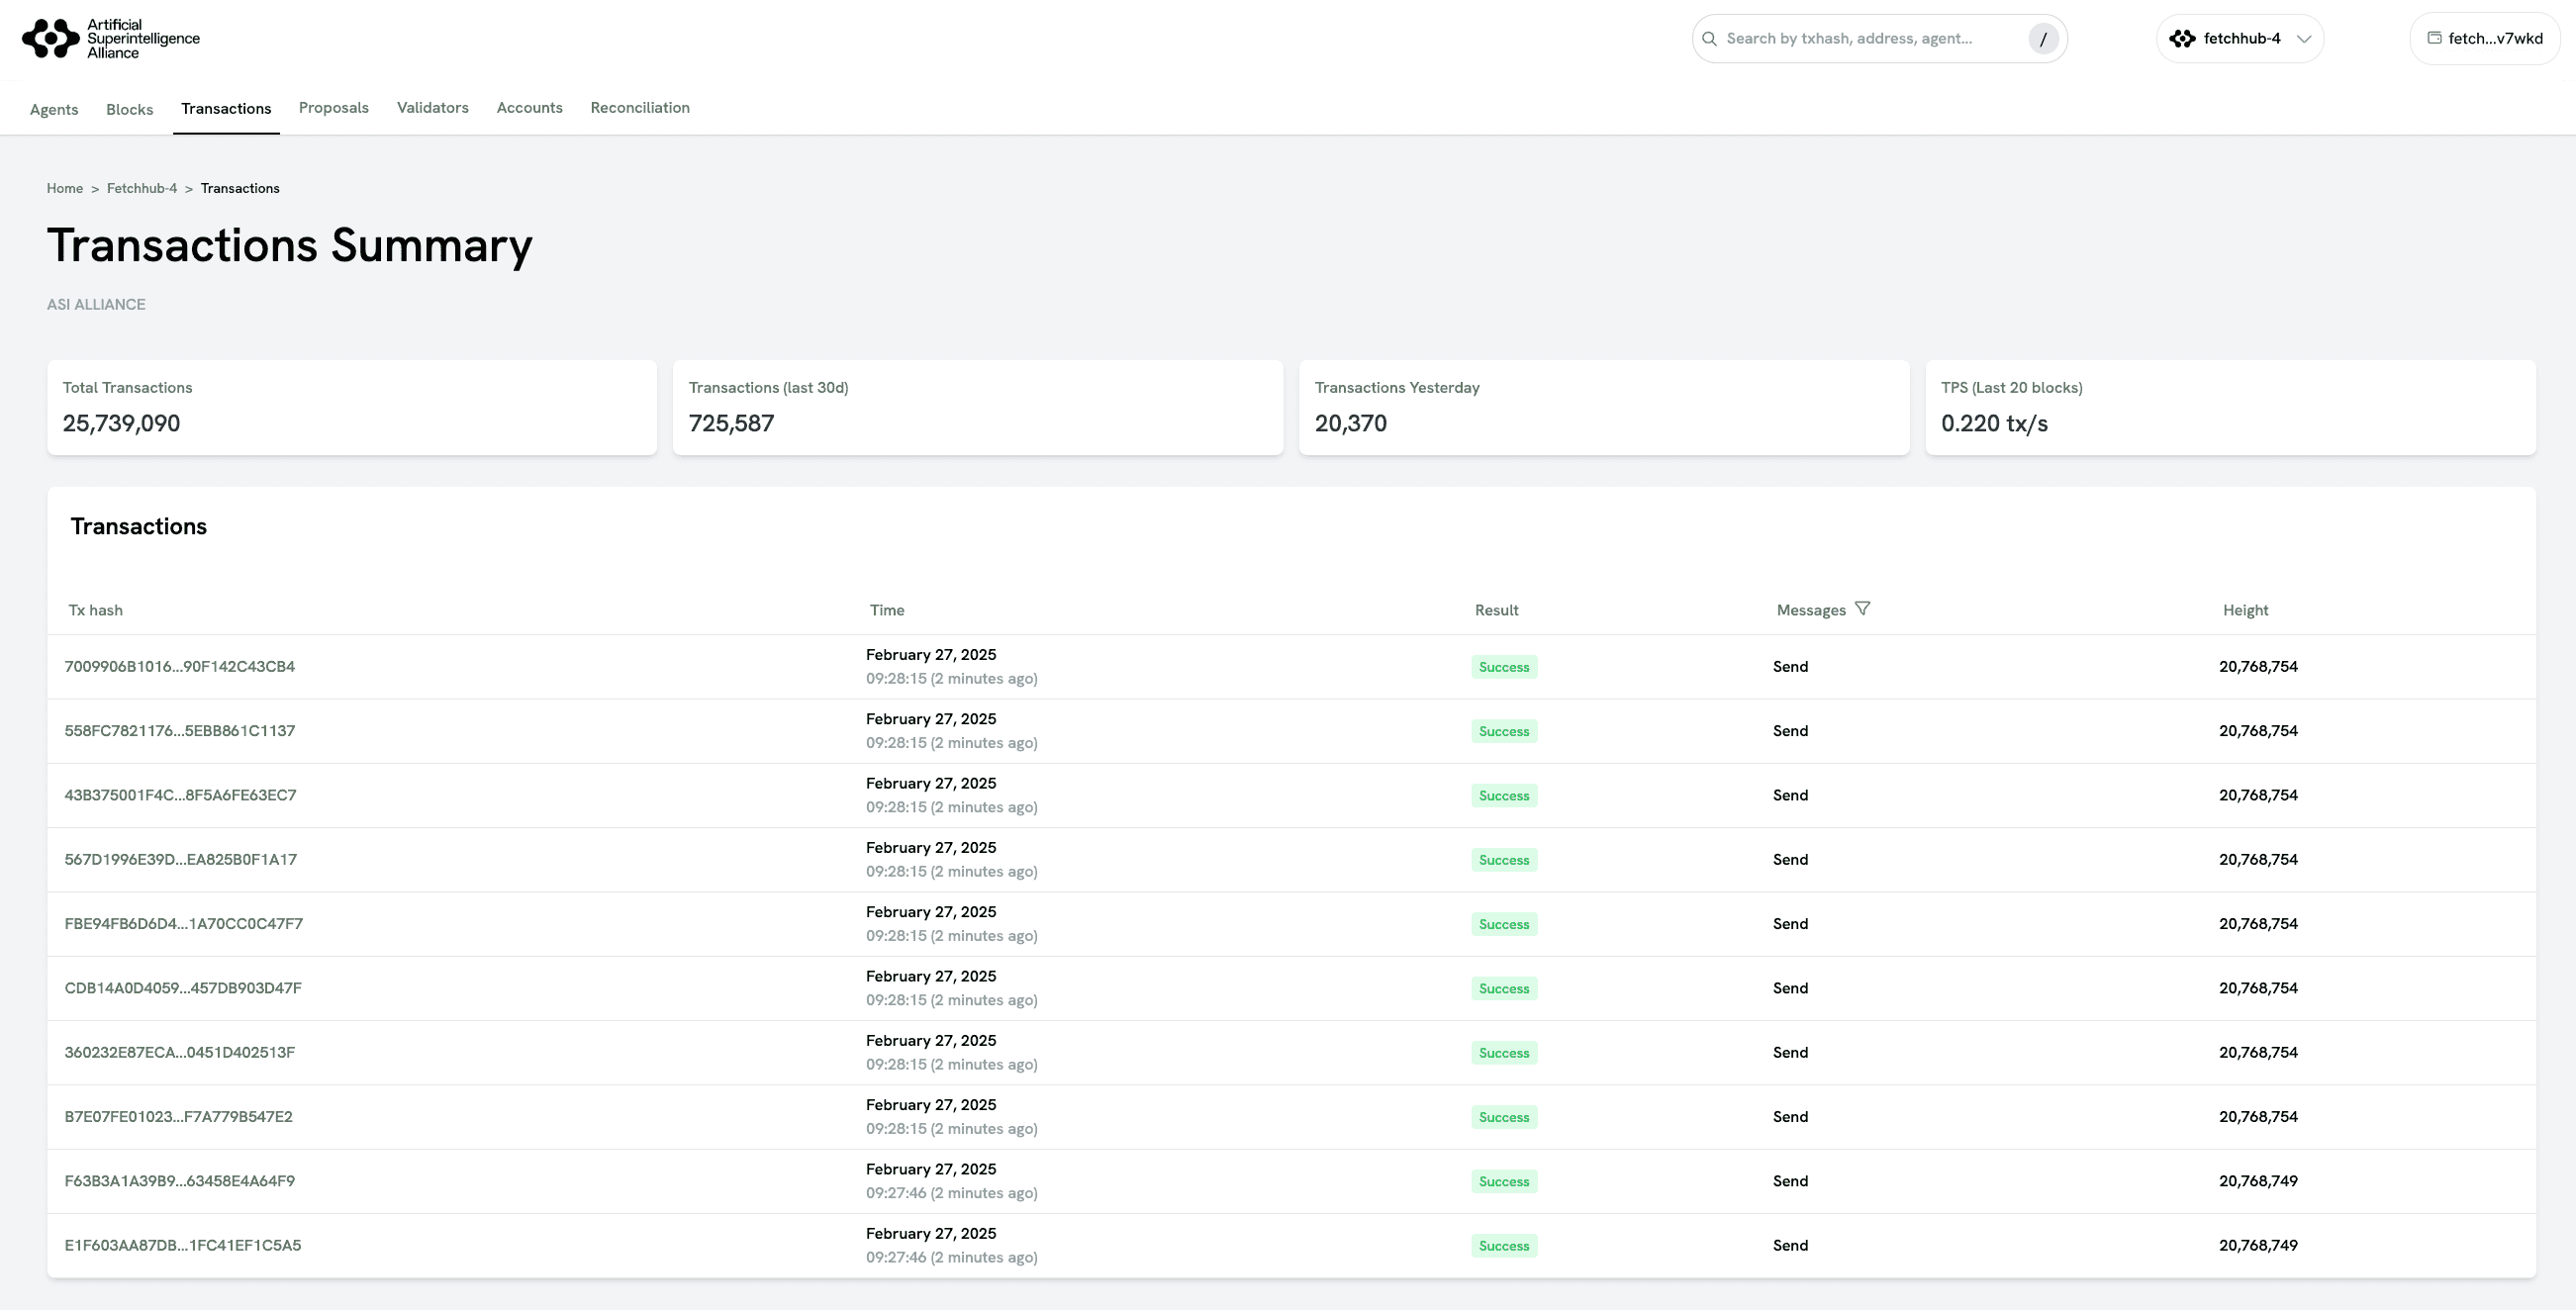Click the wallet icon beside fetch...v7wkd
This screenshot has width=2576, height=1310.
coord(2434,38)
